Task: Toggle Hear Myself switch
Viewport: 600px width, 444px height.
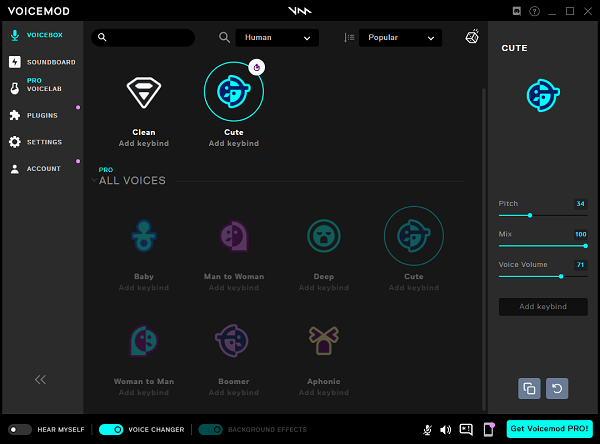Action: [x=19, y=429]
